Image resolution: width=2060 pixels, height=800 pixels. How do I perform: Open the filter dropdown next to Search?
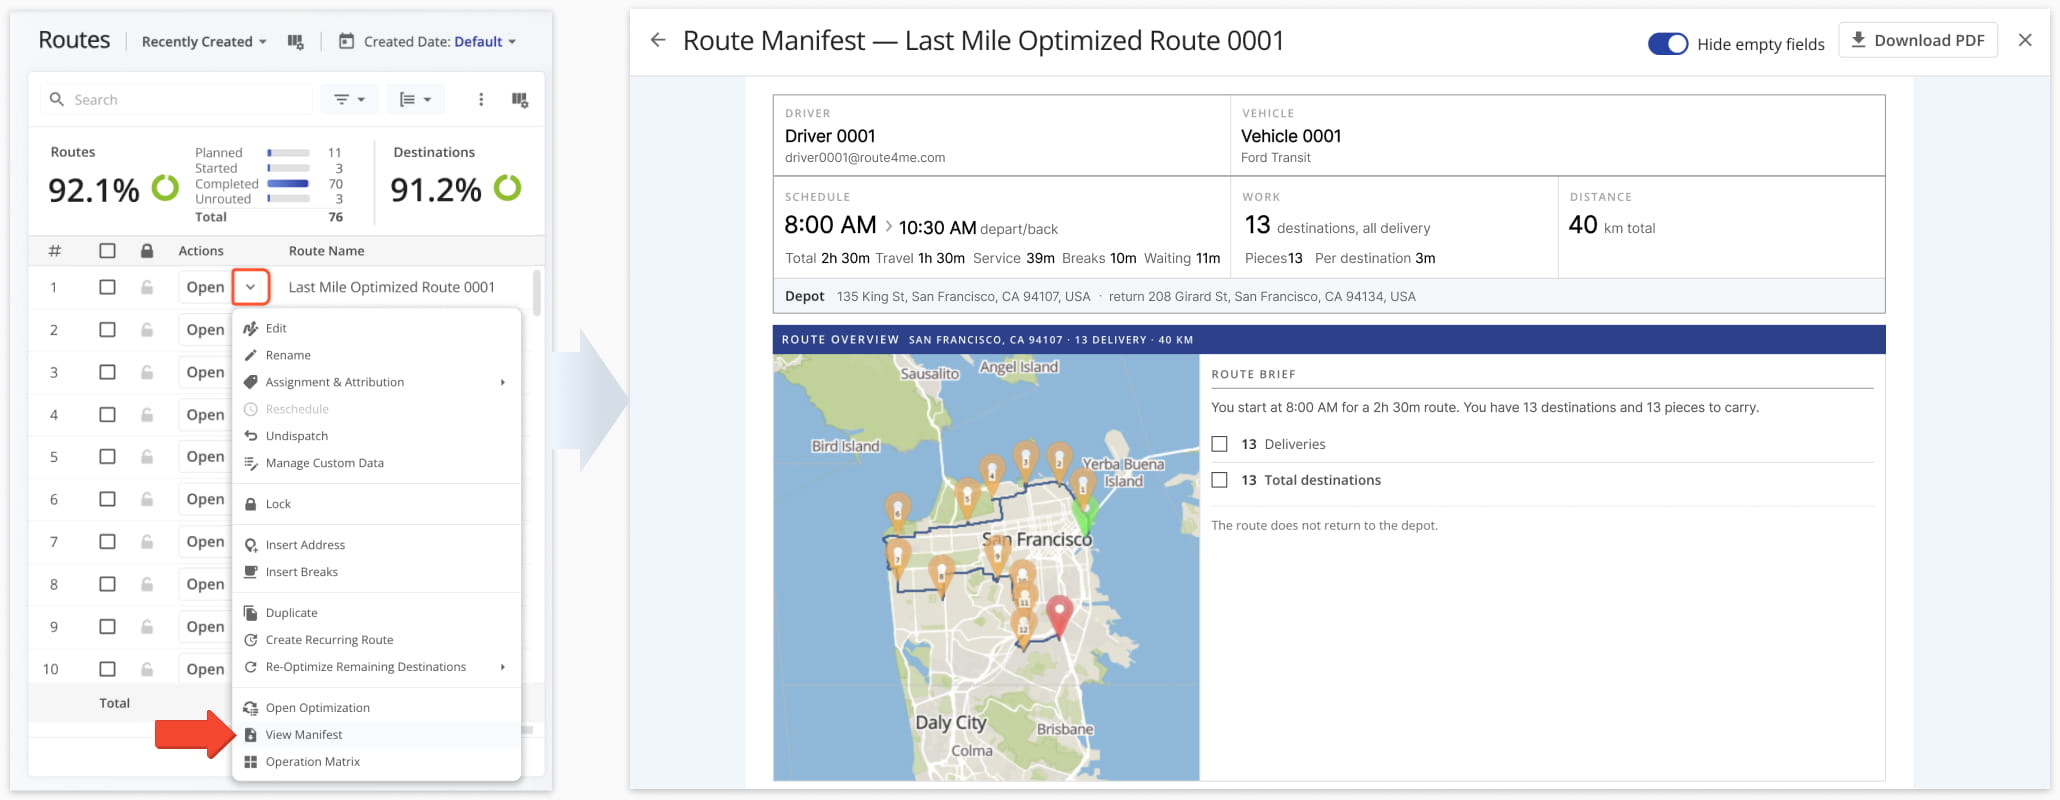click(348, 99)
